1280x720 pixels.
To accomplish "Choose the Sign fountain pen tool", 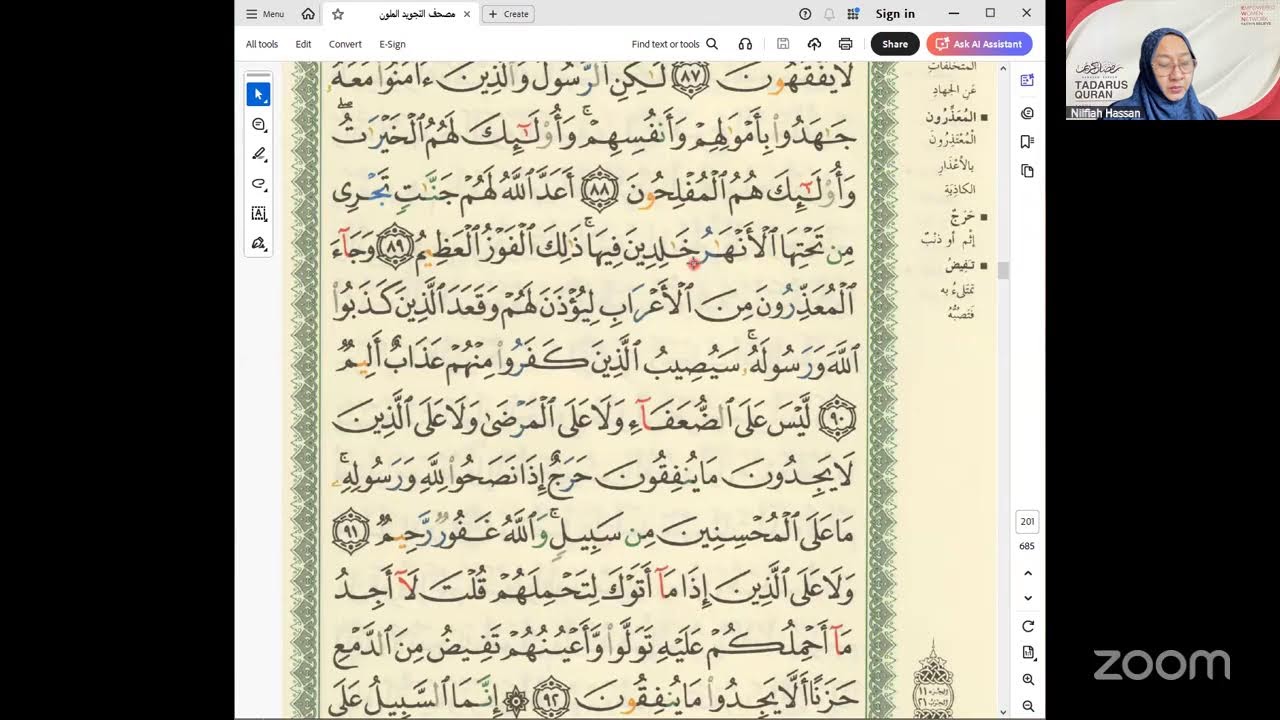I will [258, 243].
